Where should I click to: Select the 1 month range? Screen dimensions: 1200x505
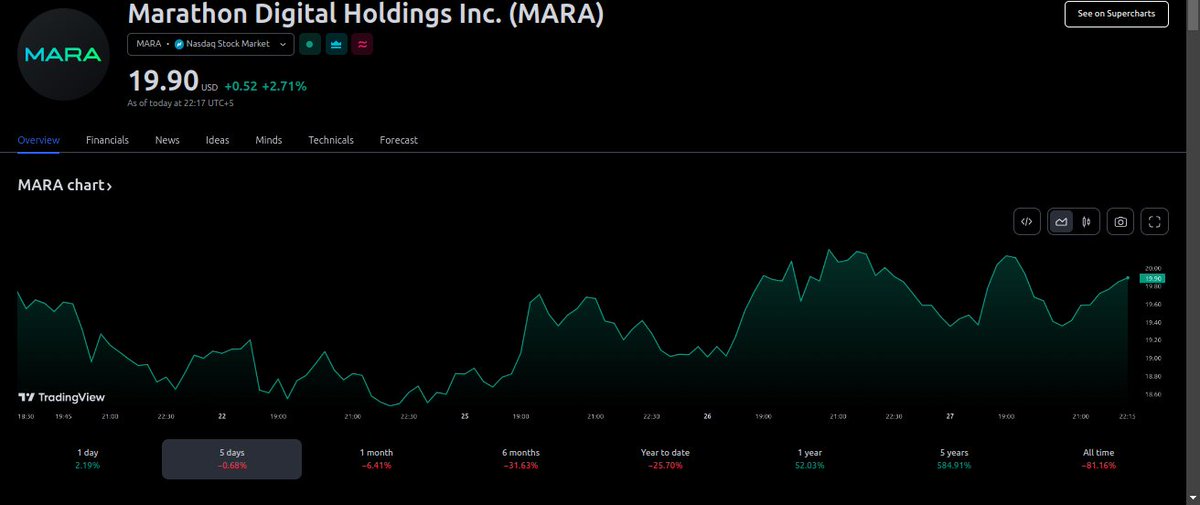[x=377, y=459]
